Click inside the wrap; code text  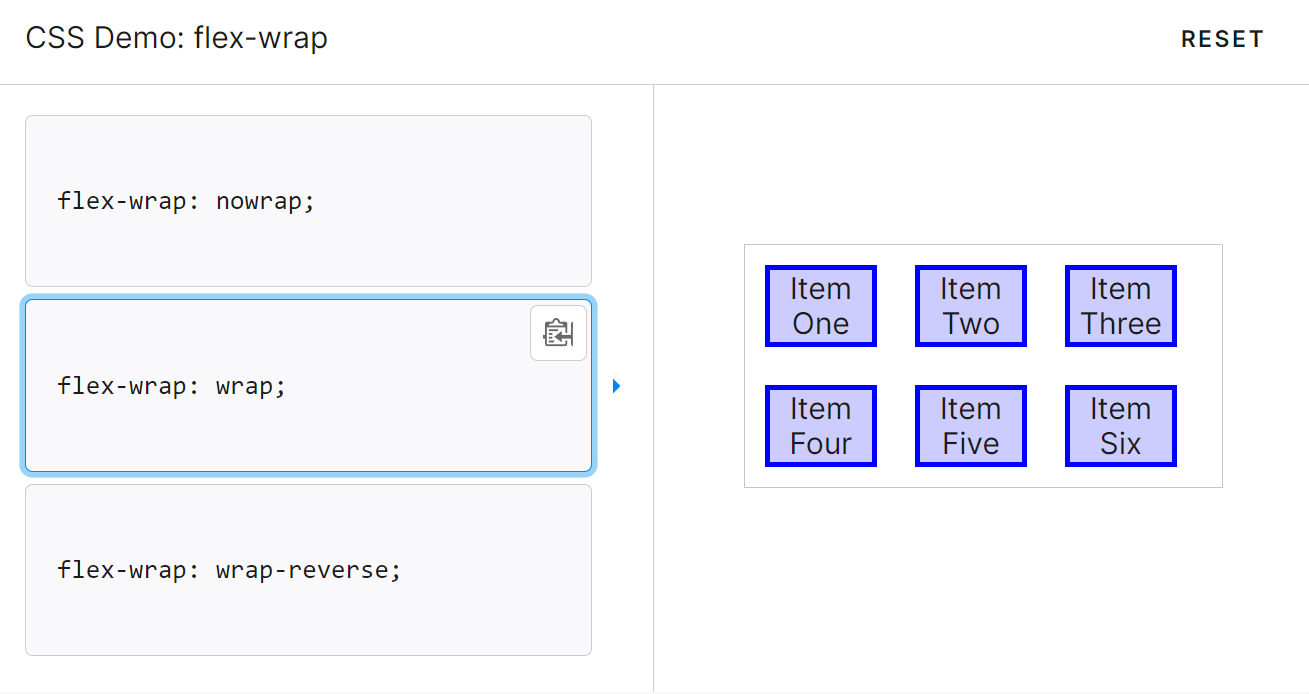pos(172,385)
